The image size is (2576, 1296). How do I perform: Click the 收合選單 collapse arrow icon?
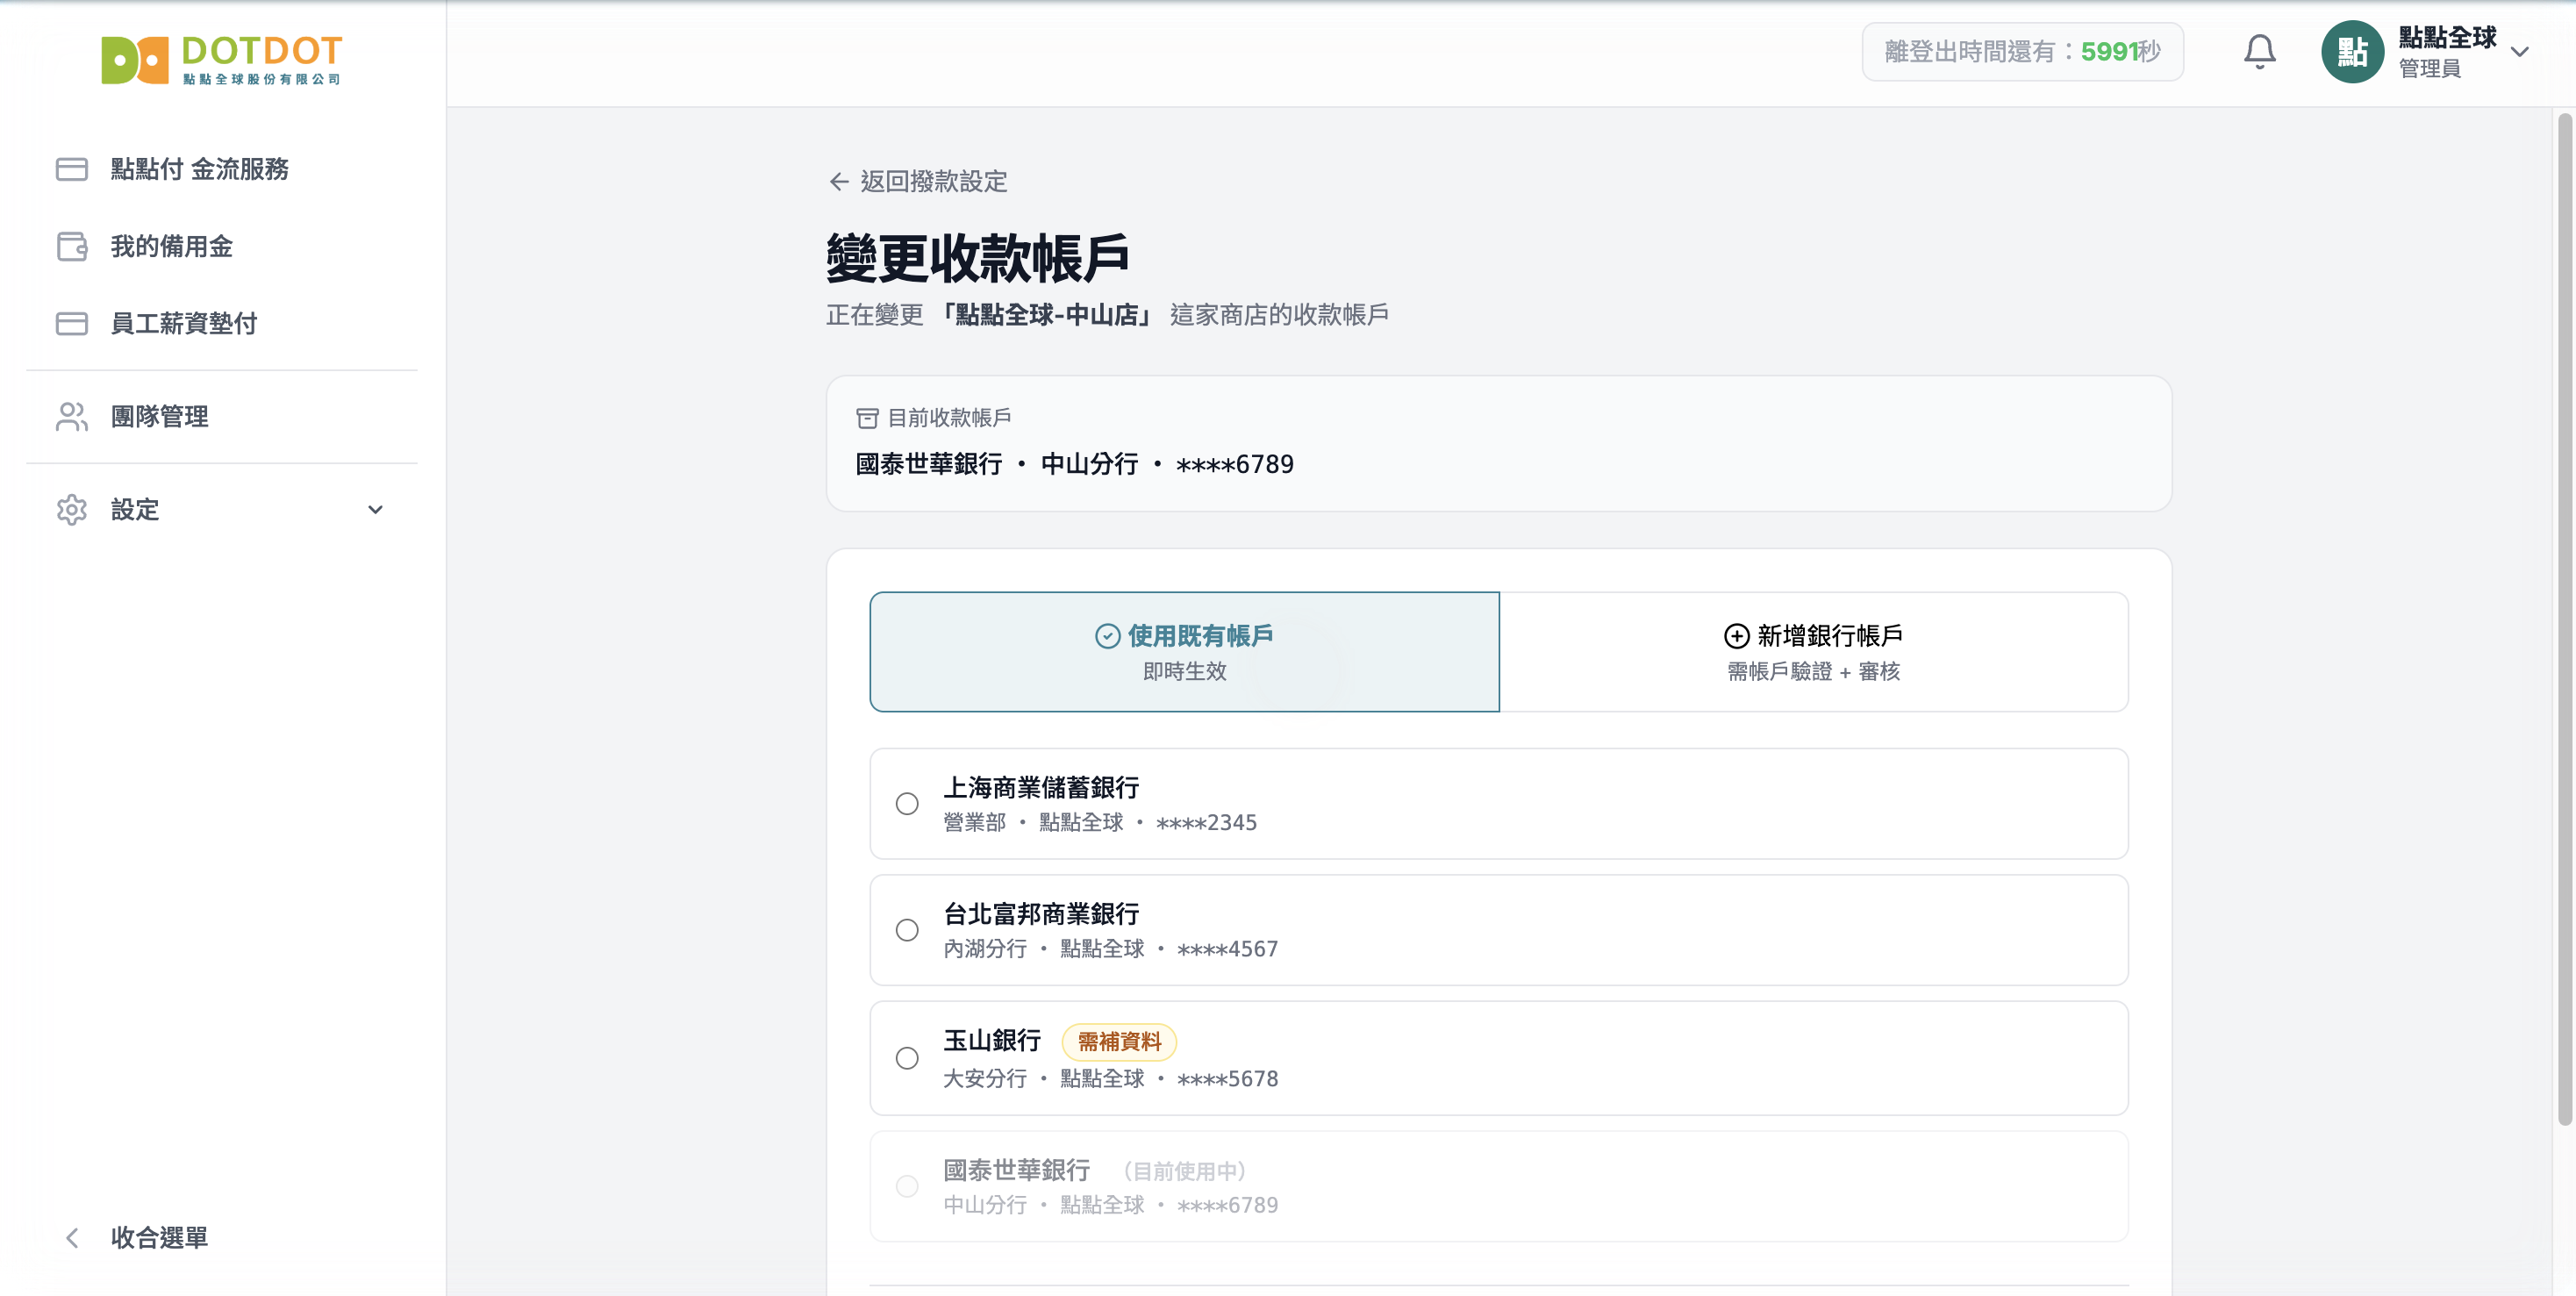point(72,1237)
